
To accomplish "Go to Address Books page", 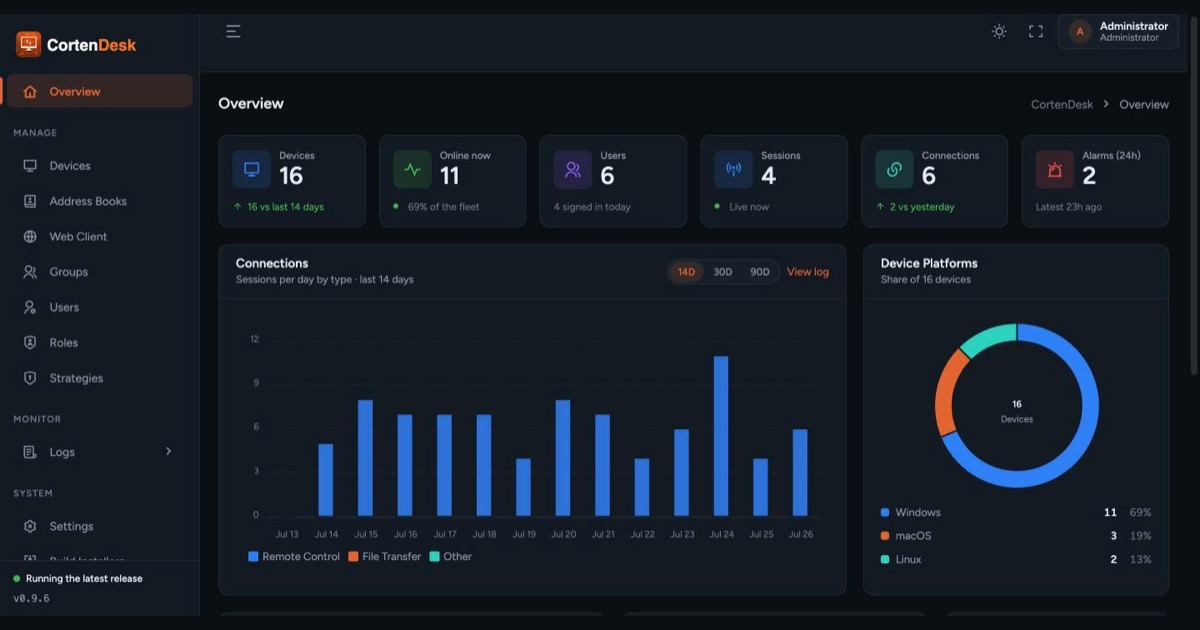I will click(x=97, y=201).
